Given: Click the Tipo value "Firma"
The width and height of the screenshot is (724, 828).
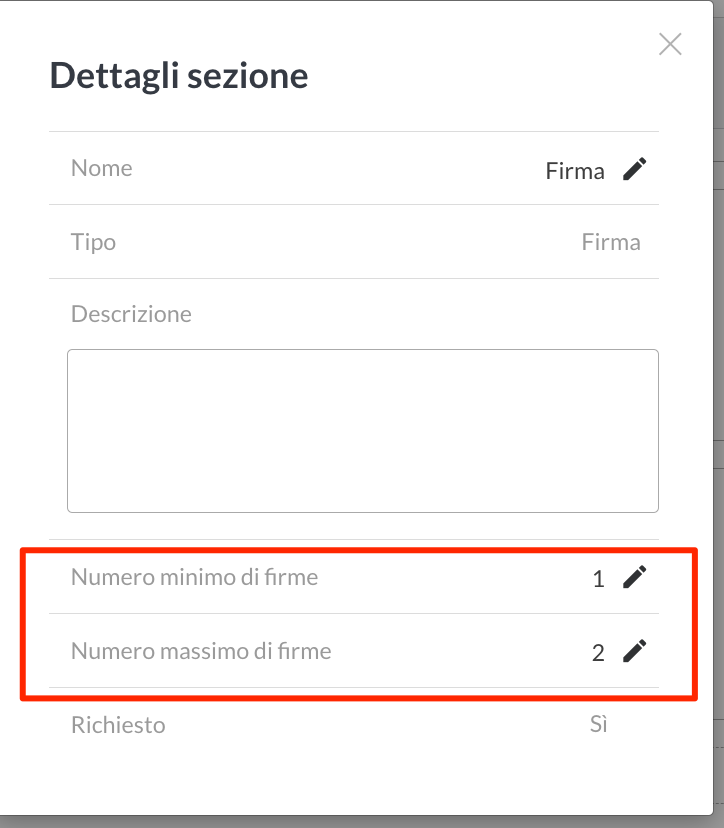Looking at the screenshot, I should click(x=611, y=242).
